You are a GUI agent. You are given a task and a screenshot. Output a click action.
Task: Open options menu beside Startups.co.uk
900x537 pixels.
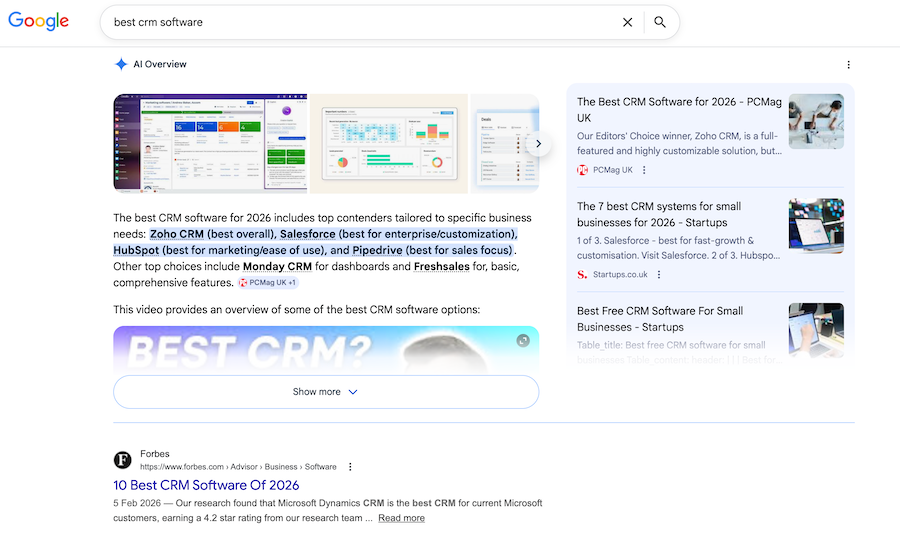(659, 274)
